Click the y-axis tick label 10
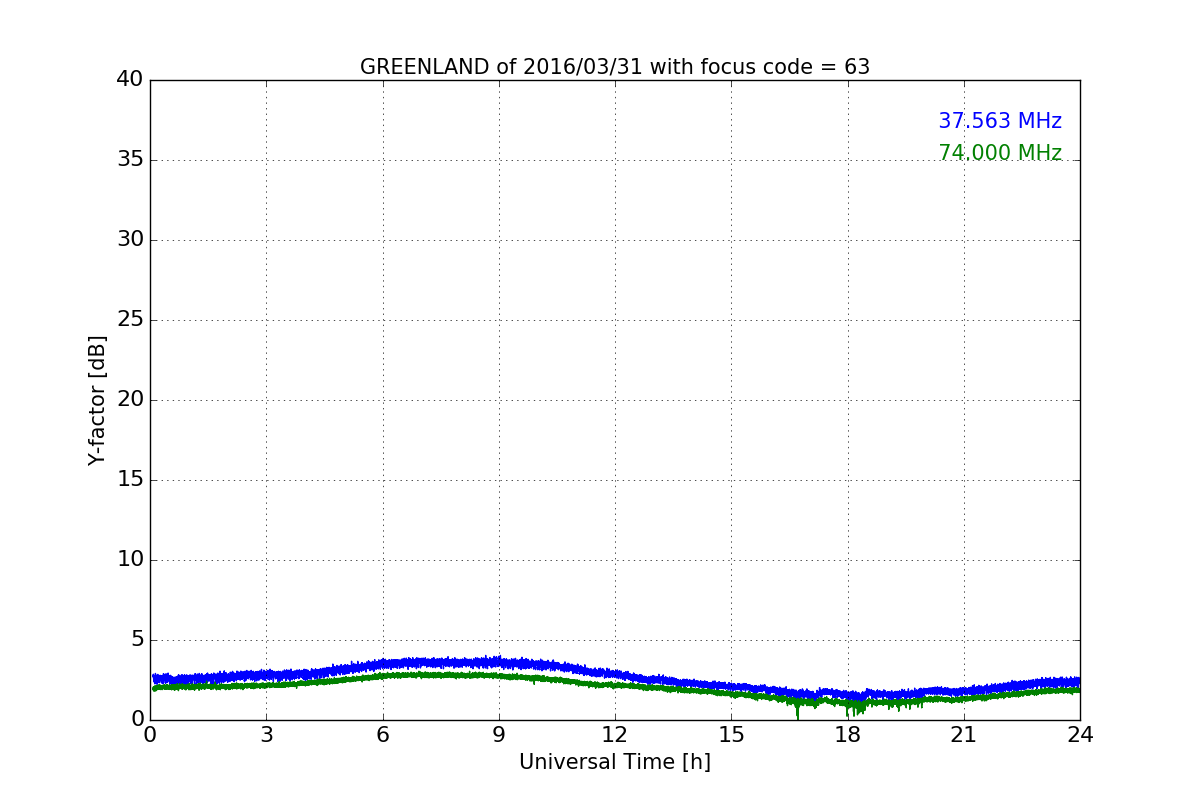The width and height of the screenshot is (1200, 800). click(x=130, y=560)
